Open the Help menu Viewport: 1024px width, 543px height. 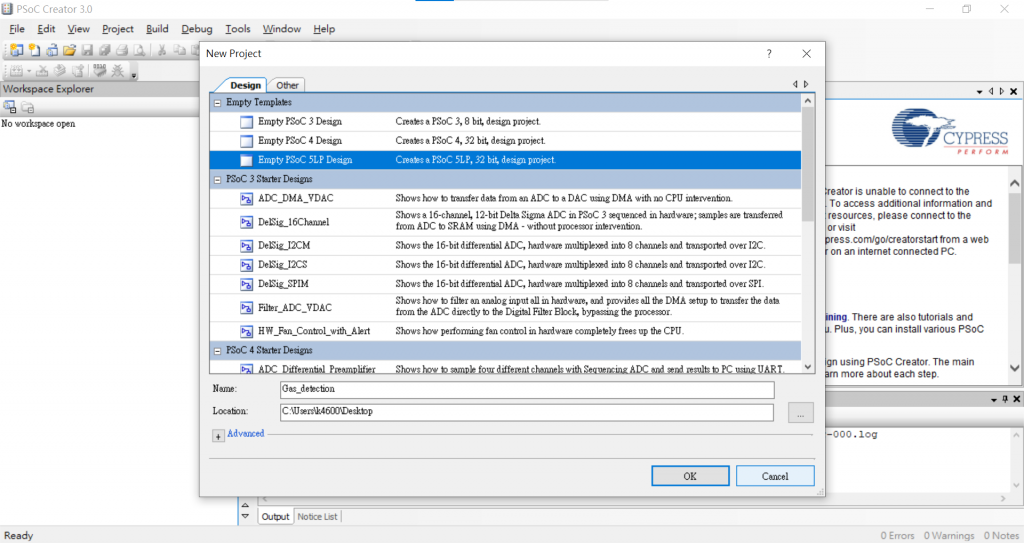point(324,29)
